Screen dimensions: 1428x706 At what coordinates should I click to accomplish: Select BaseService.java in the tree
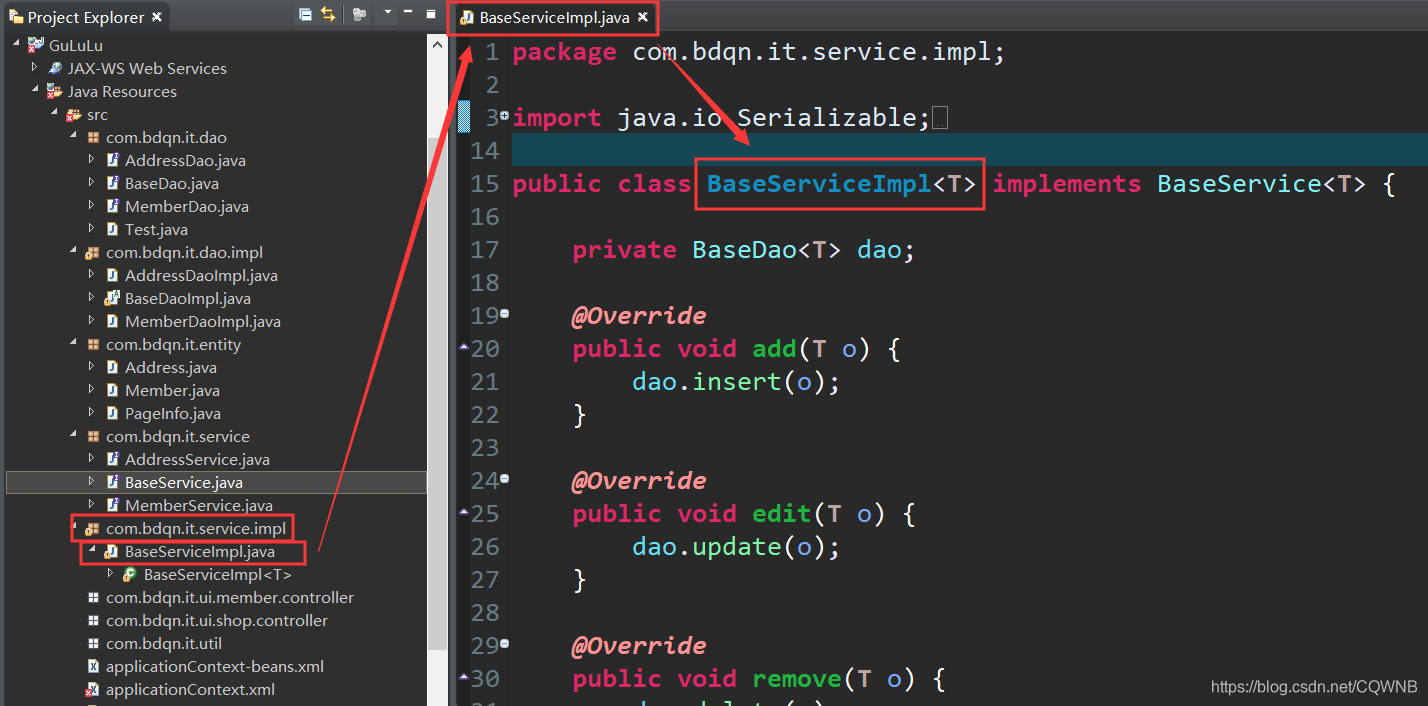pos(184,482)
